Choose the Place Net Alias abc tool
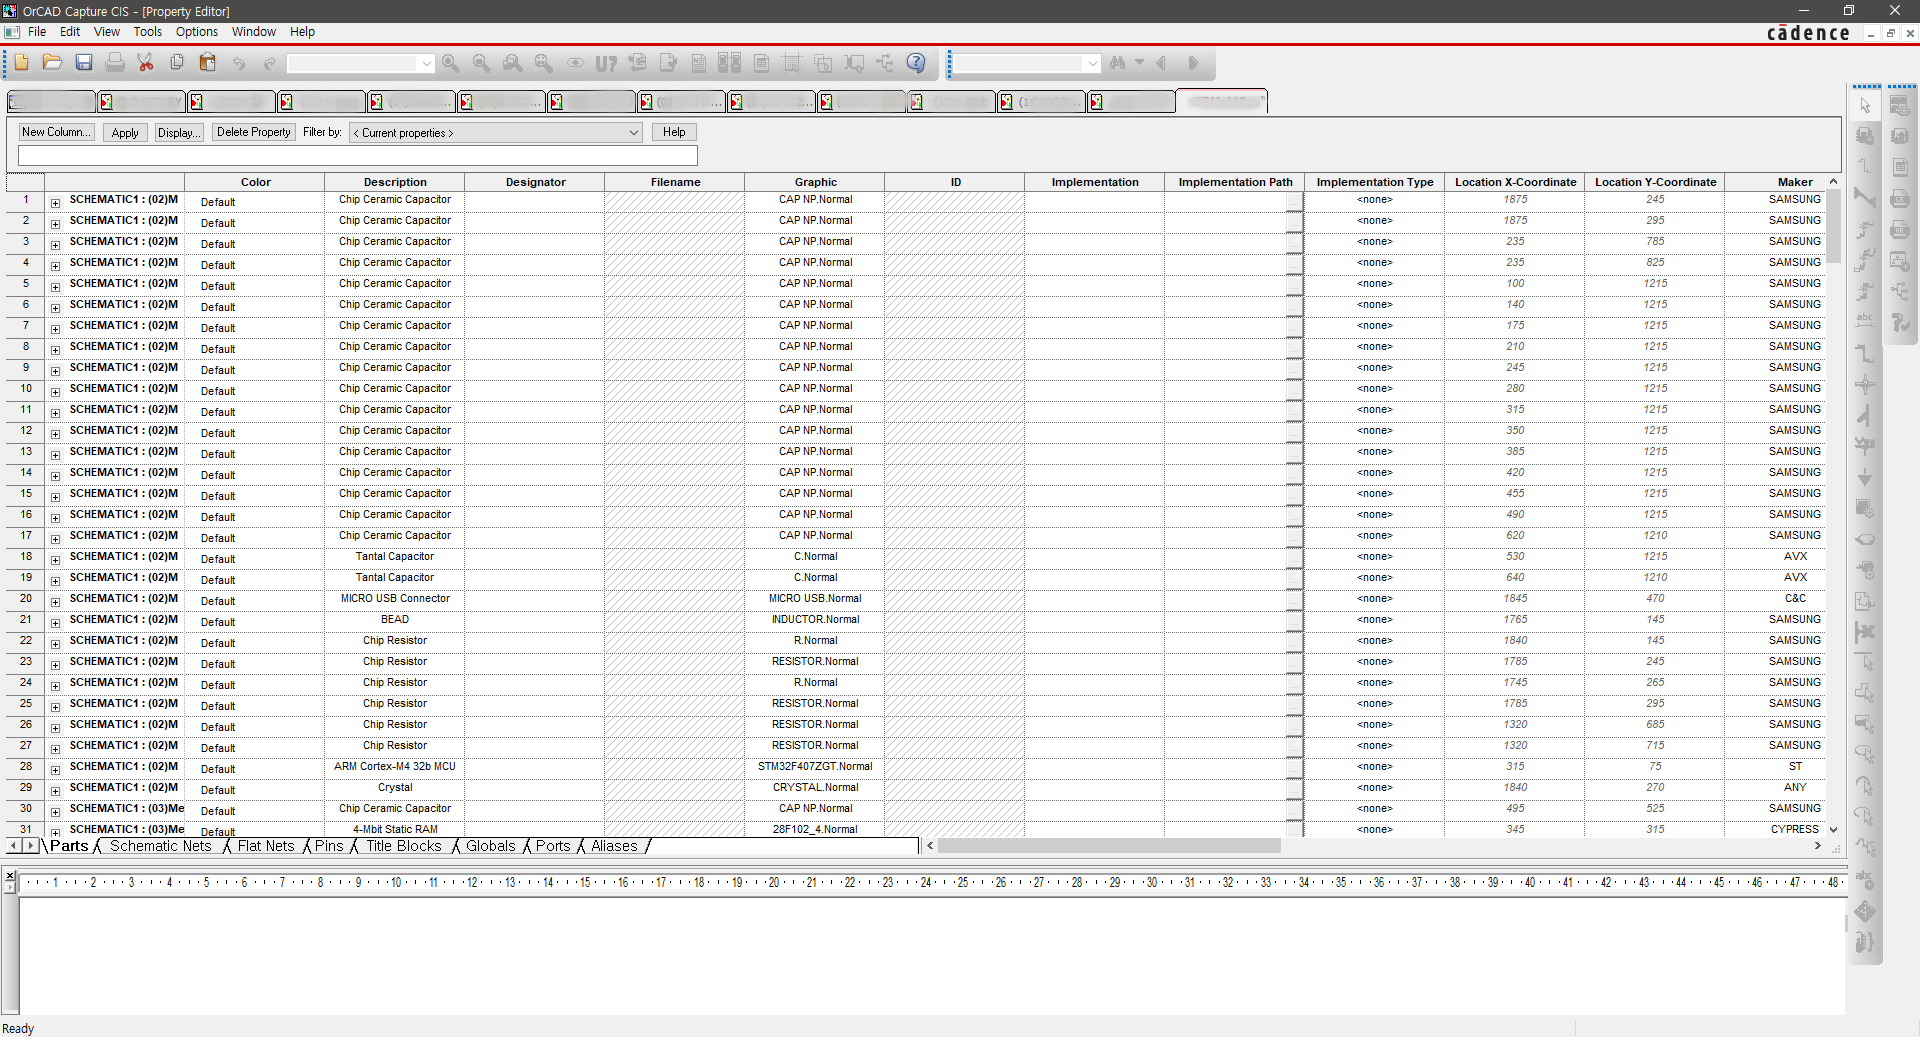Screen dimensions: 1920x1040 pyautogui.click(x=1865, y=322)
